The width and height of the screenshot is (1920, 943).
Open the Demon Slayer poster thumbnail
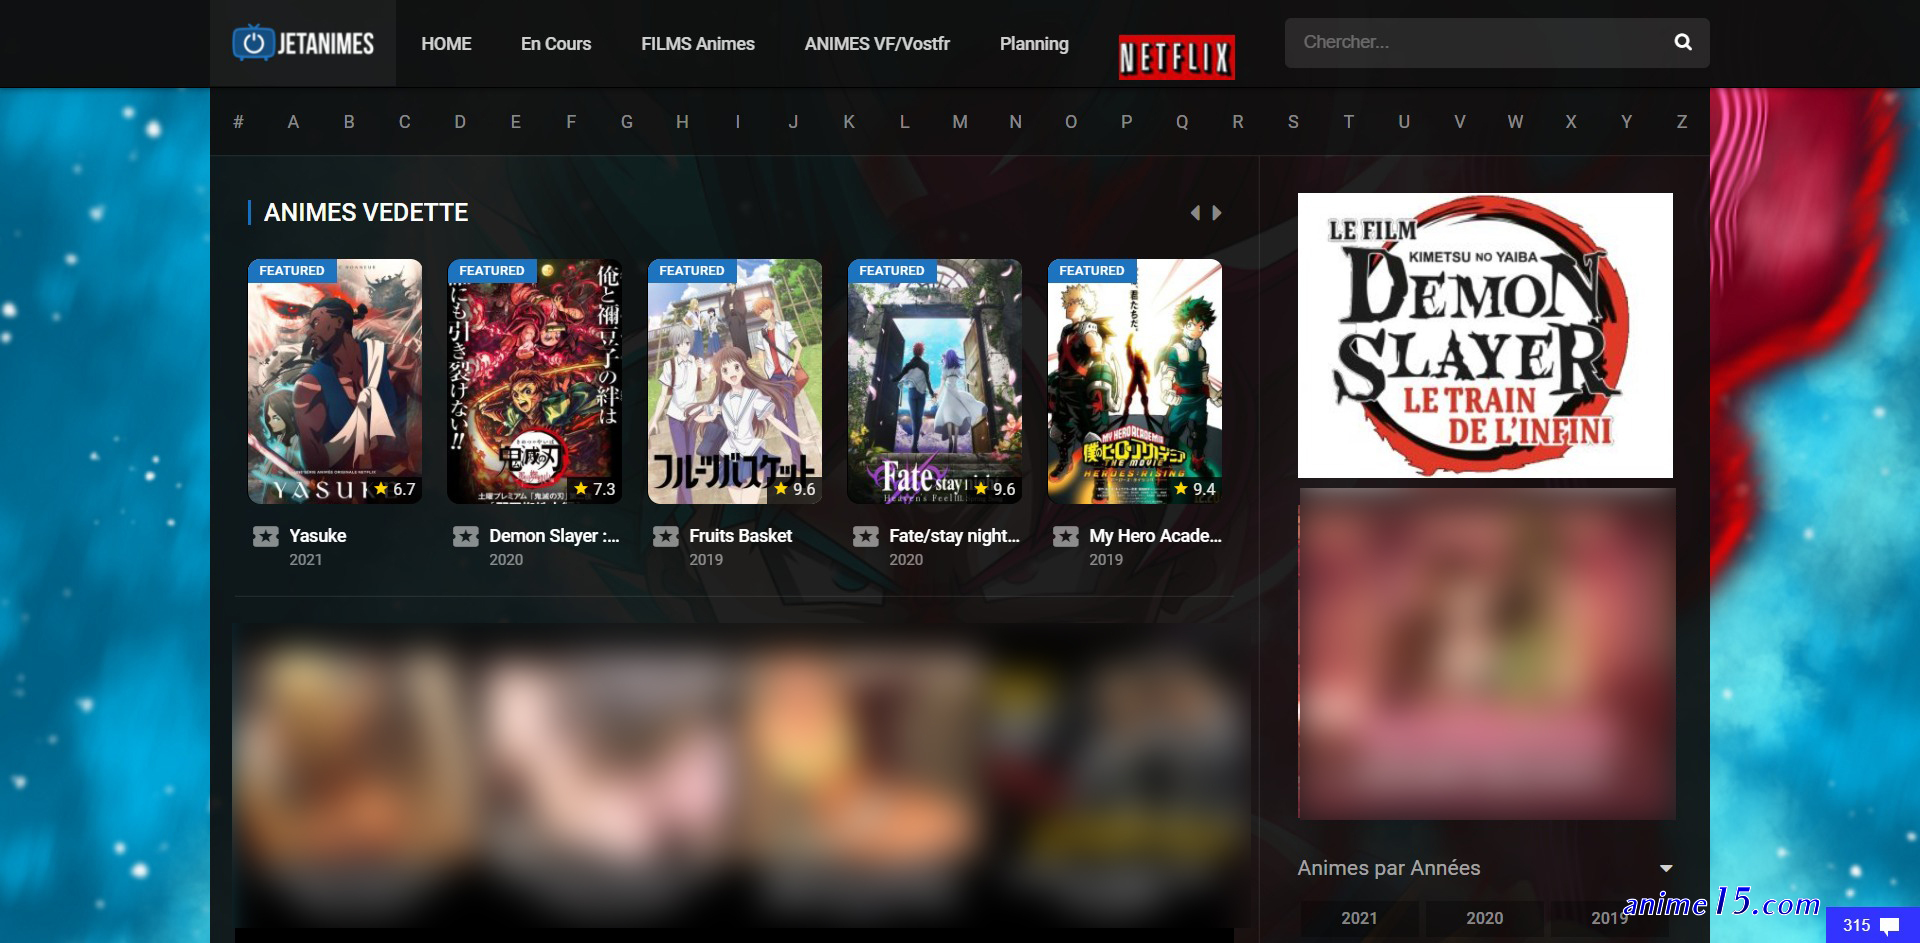535,381
